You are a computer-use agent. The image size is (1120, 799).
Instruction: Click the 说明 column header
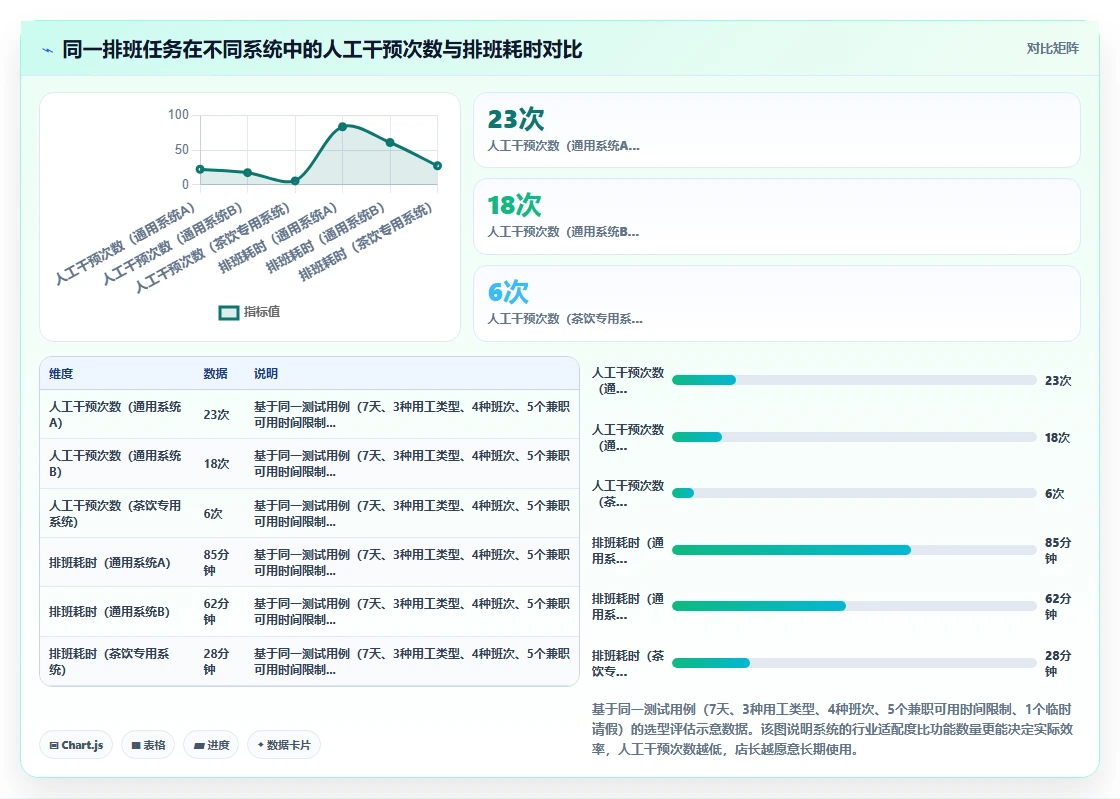pyautogui.click(x=266, y=373)
